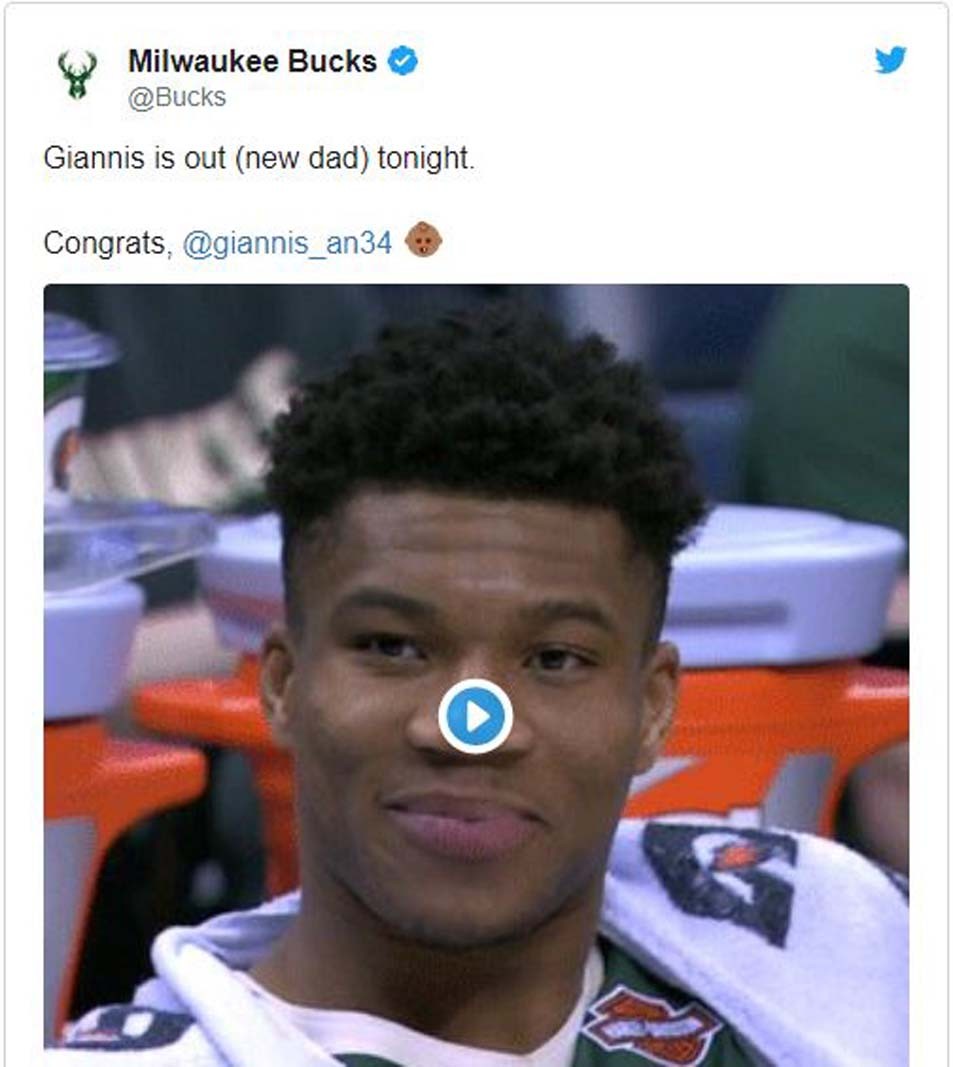
Task: Click the word 'Congrats,' in the tweet
Action: click(x=108, y=243)
